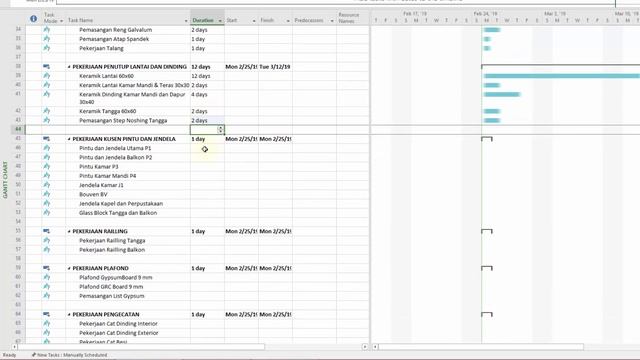Screen dimensions: 640x360
Task: Click summary task mode icon for PEKERJAAN KUSEN PINTU DAN JENDELA
Action: [47, 139]
